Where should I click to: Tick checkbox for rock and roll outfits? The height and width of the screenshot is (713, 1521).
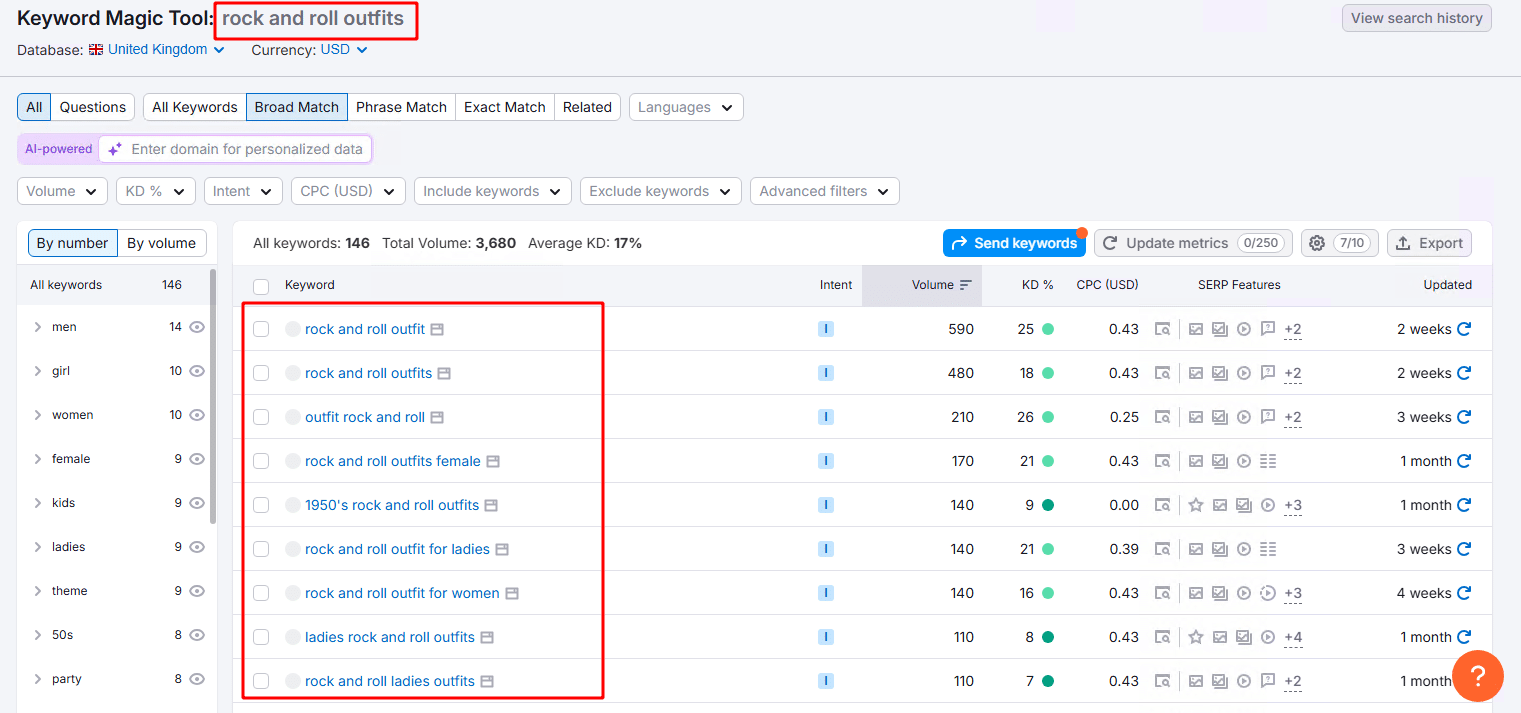coord(261,373)
